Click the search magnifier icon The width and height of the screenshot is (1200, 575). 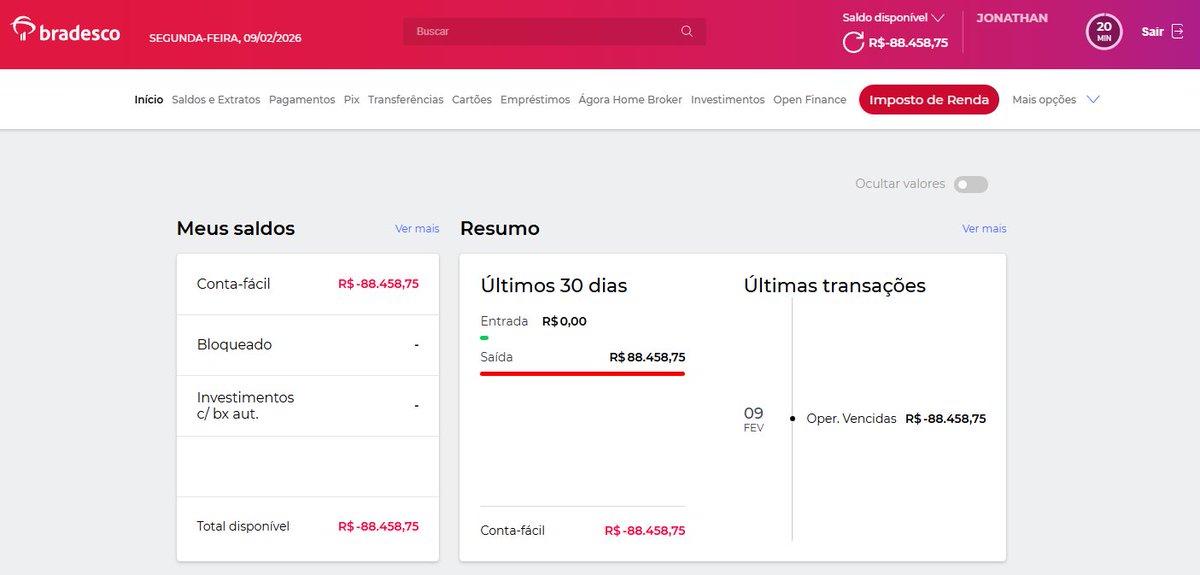[x=687, y=31]
